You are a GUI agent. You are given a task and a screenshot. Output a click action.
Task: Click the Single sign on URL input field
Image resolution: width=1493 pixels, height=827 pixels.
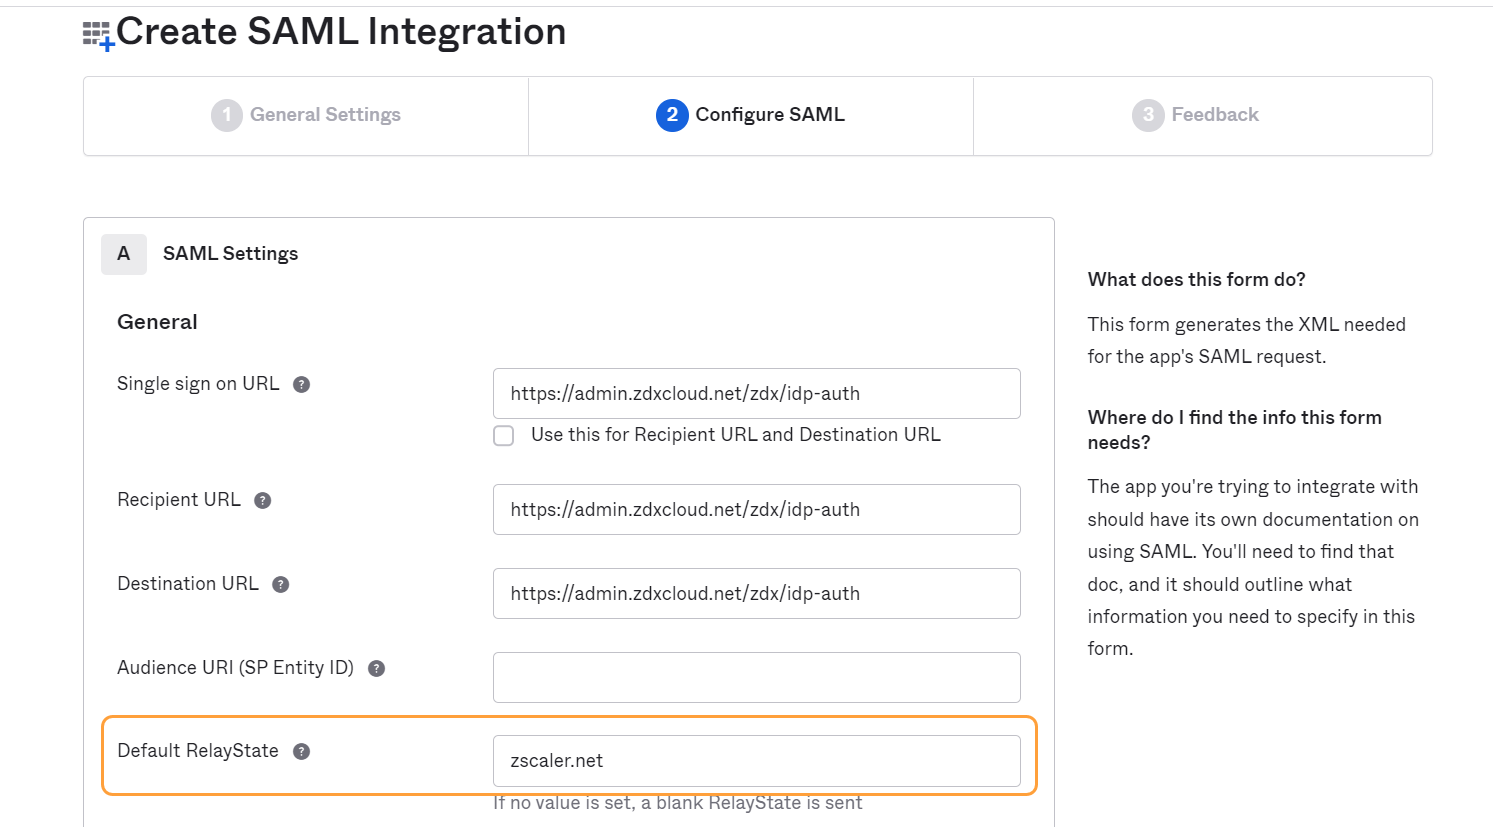(756, 393)
